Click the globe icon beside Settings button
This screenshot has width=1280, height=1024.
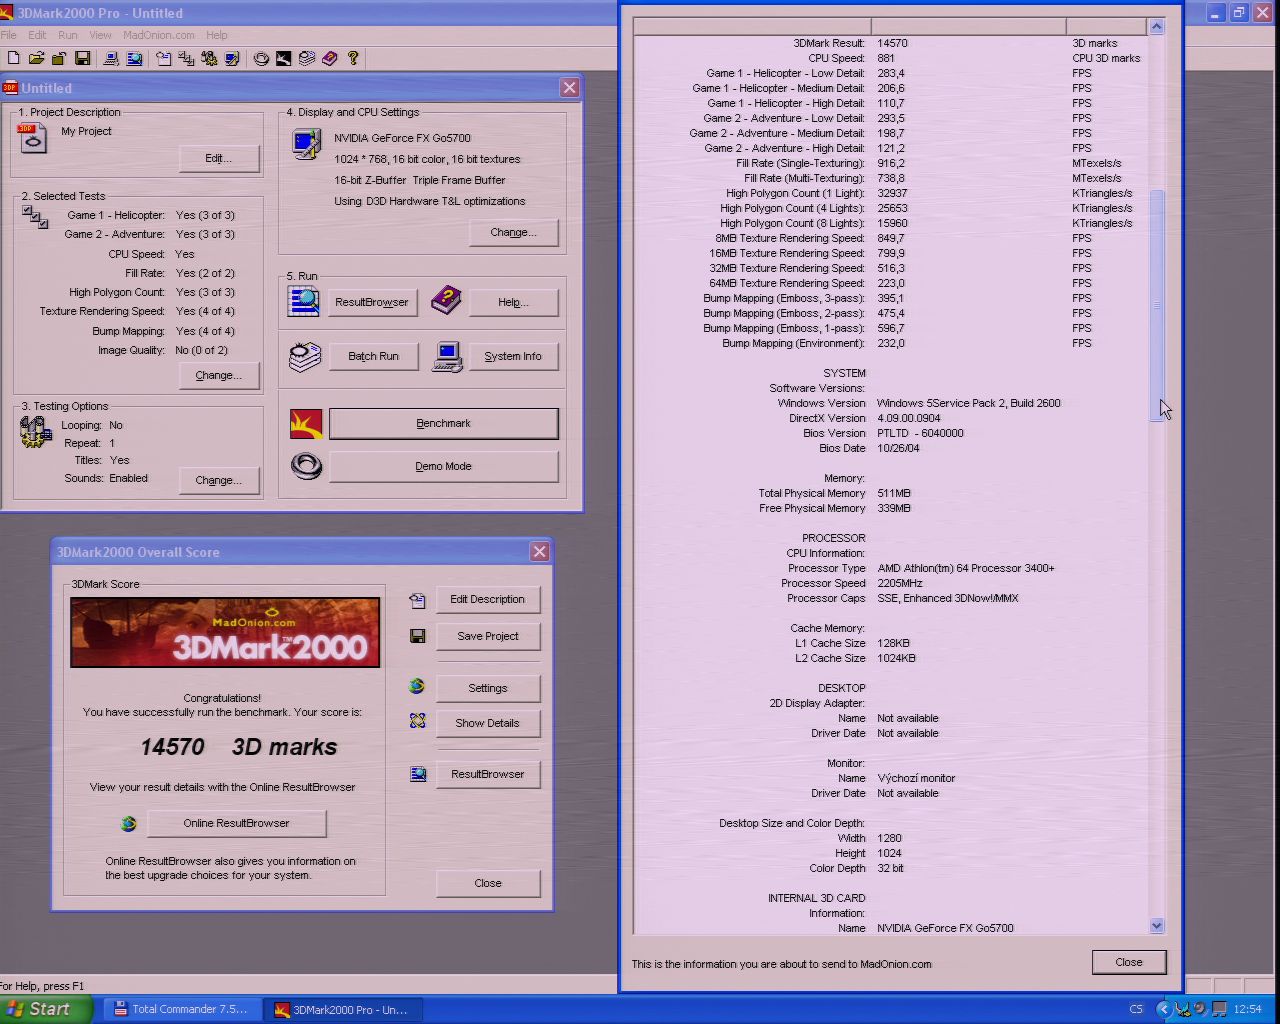pos(417,686)
